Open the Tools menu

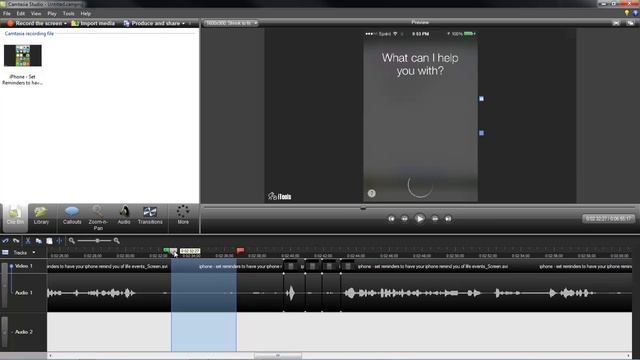coord(69,13)
